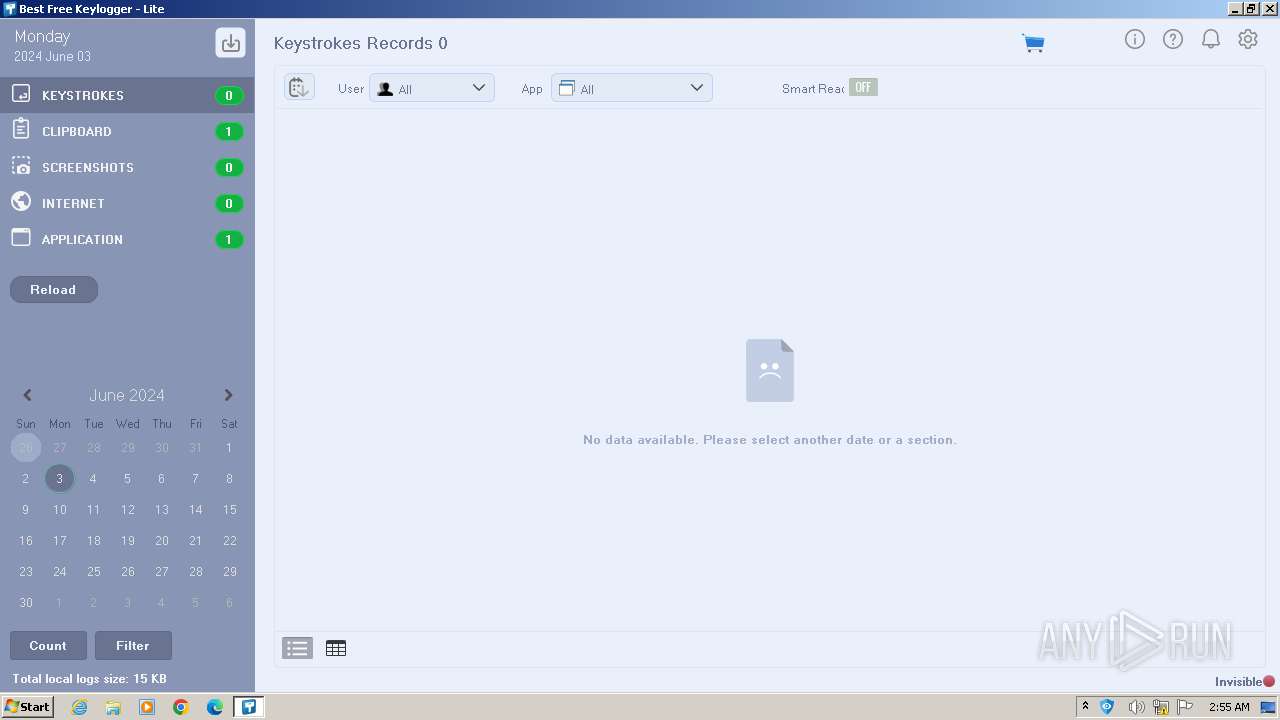Click the Reload button
Image resolution: width=1280 pixels, height=720 pixels.
point(54,289)
